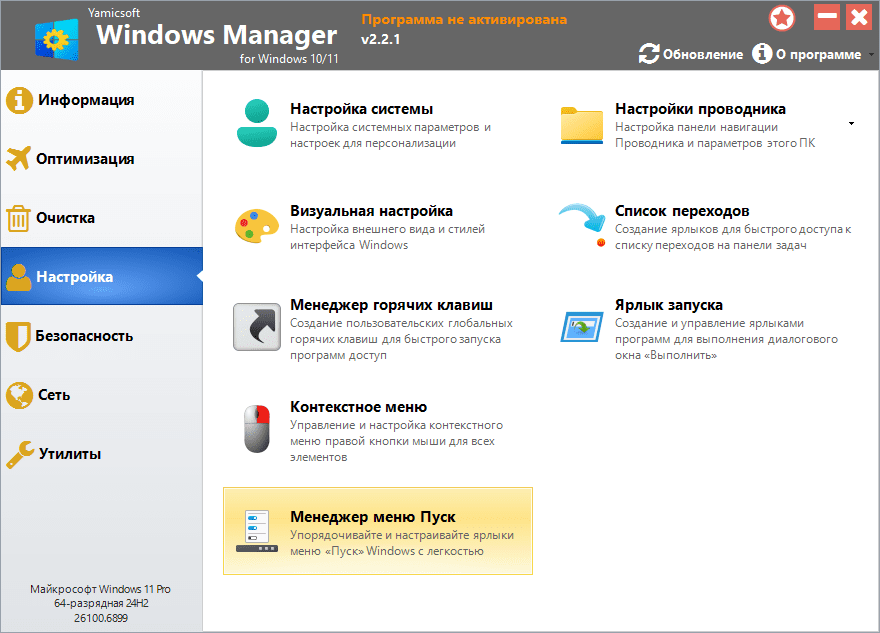Click the Оптимизация airplane icon
The height and width of the screenshot is (633, 880).
[19, 159]
